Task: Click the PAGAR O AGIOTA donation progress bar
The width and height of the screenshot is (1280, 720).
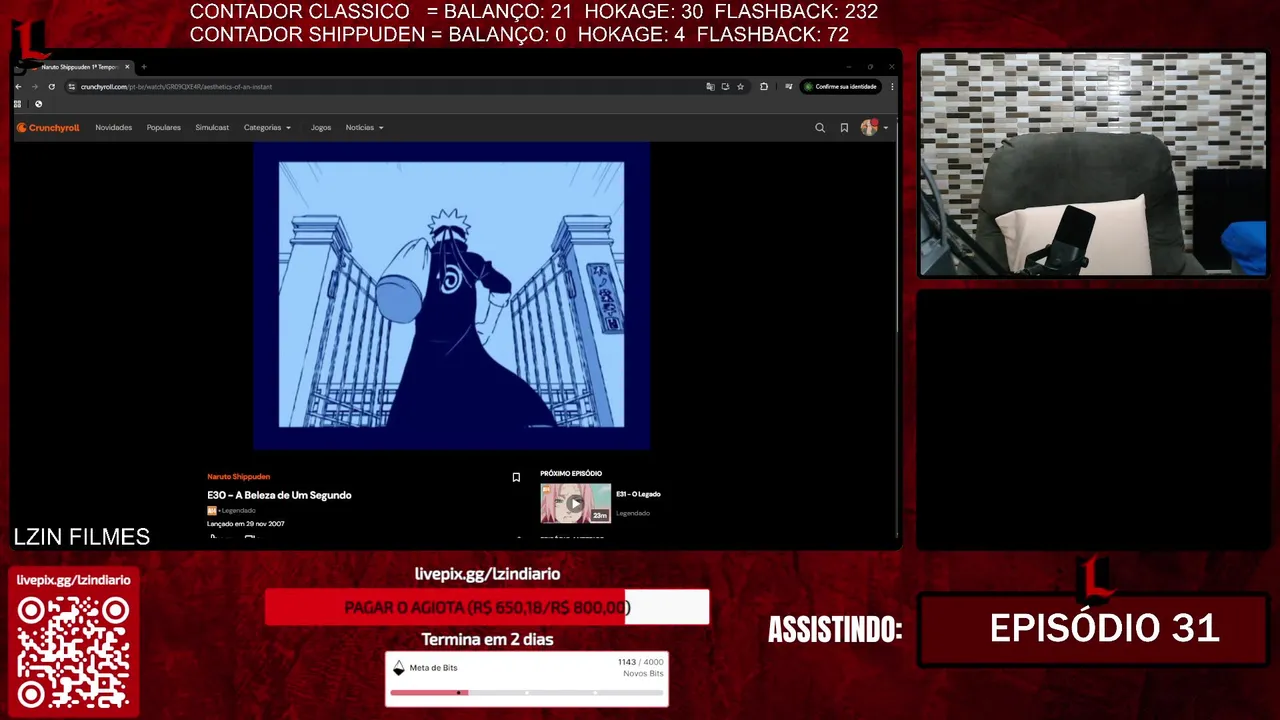Action: tap(487, 607)
